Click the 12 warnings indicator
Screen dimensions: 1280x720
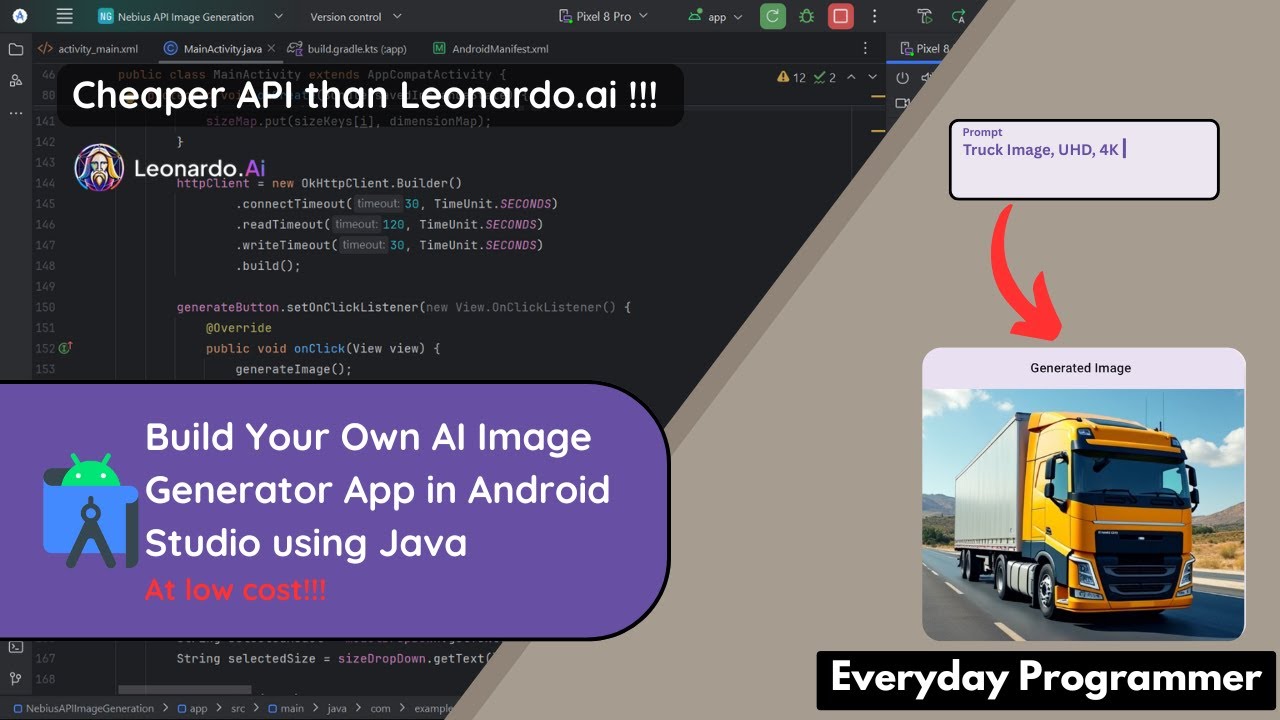(791, 77)
